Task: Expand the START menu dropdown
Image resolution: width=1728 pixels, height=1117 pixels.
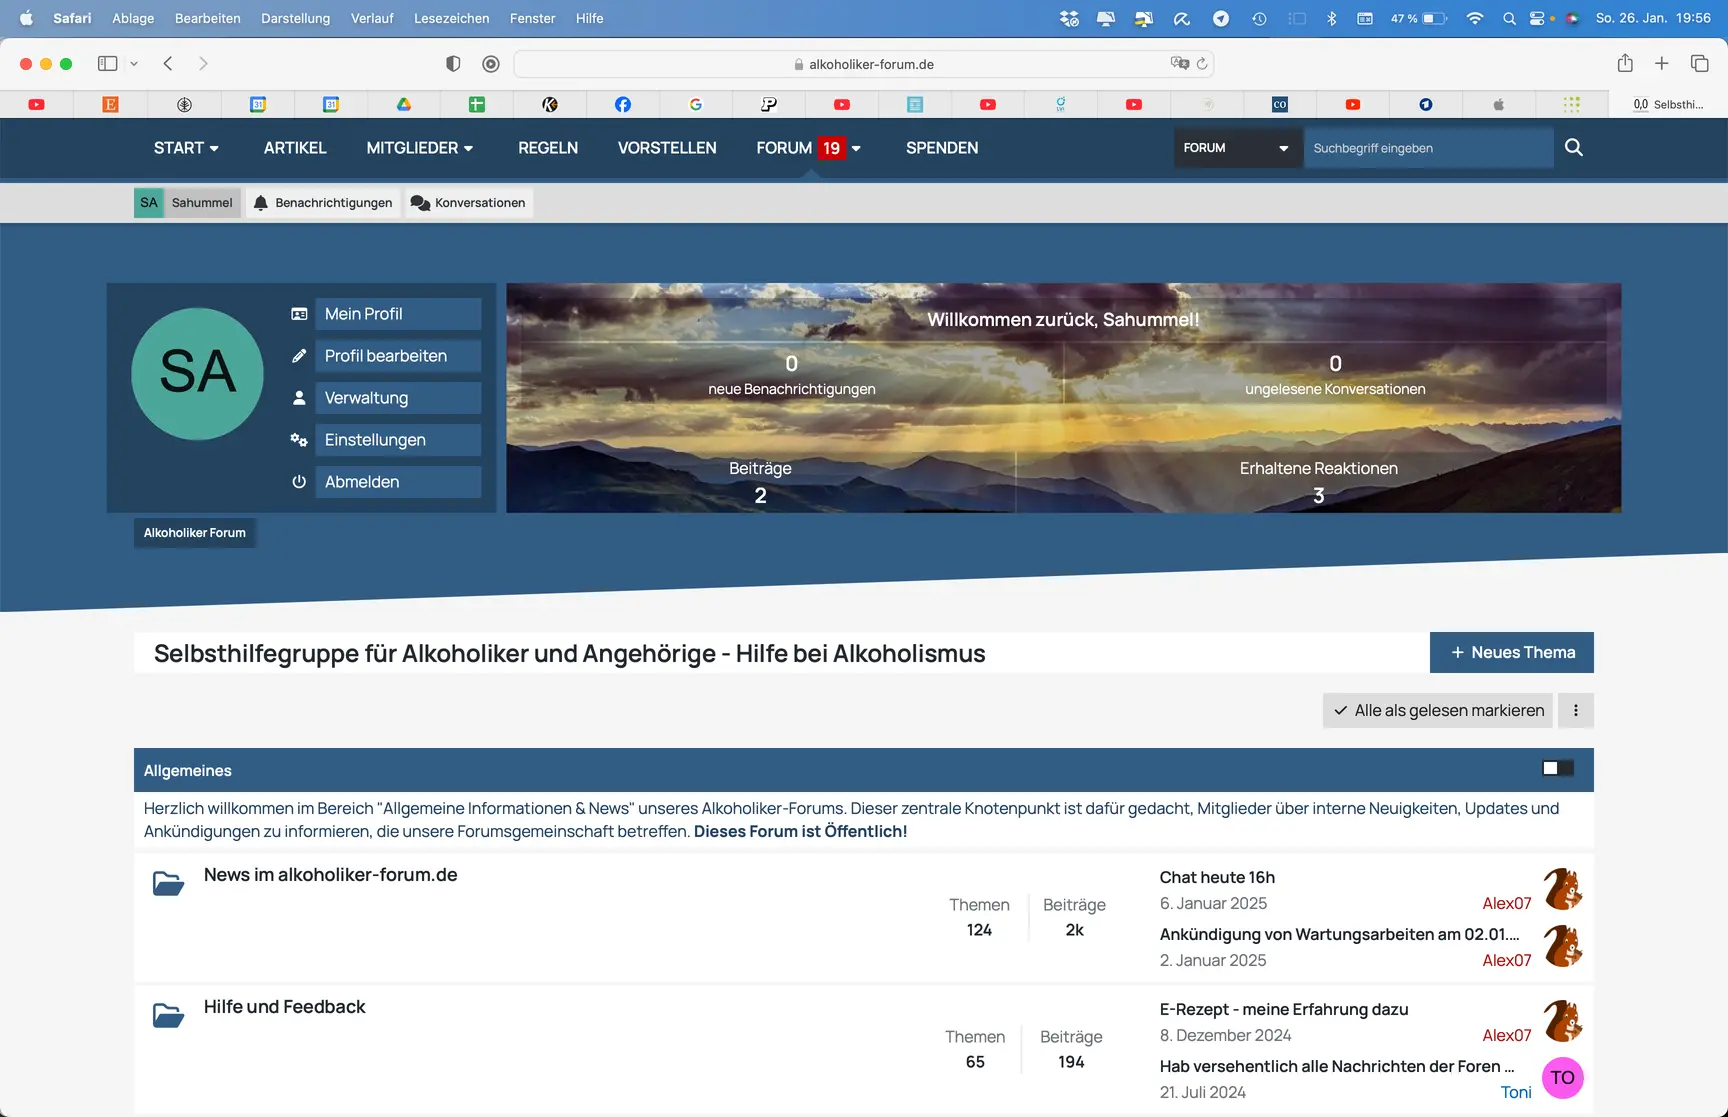Action: [x=186, y=148]
